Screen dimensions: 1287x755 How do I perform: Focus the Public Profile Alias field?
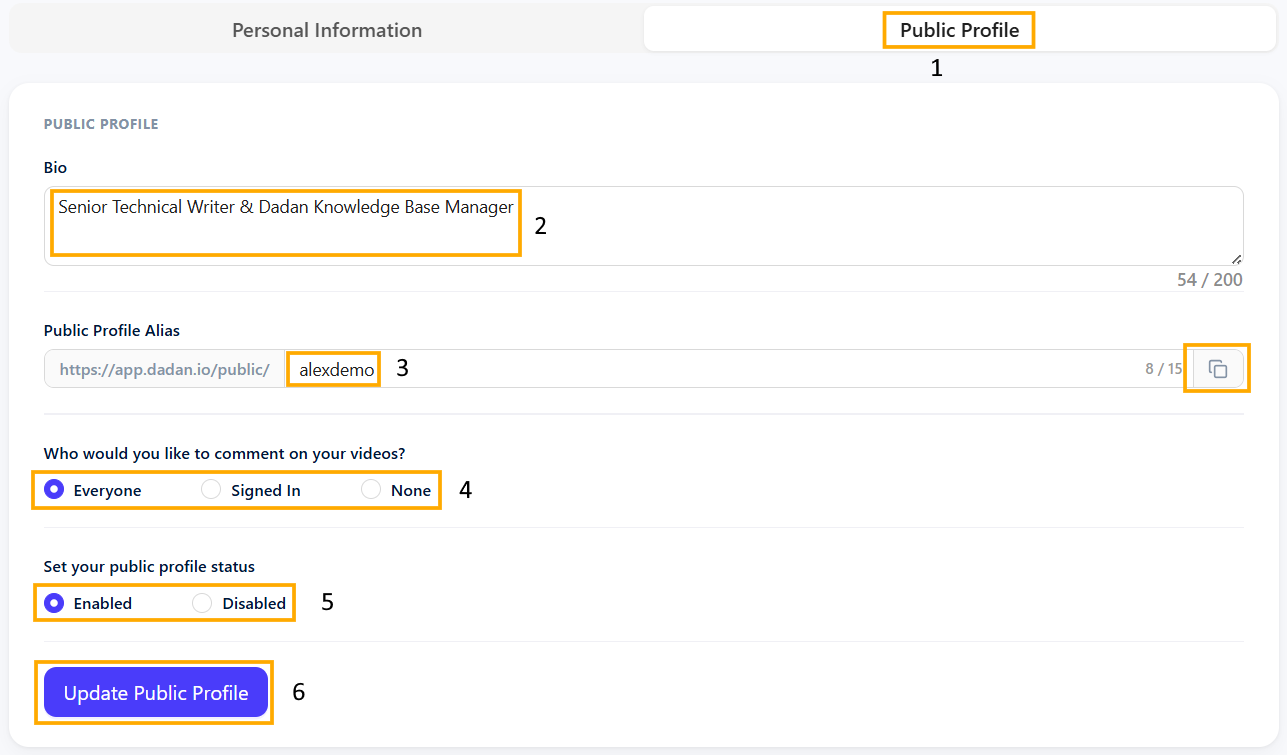tap(738, 369)
